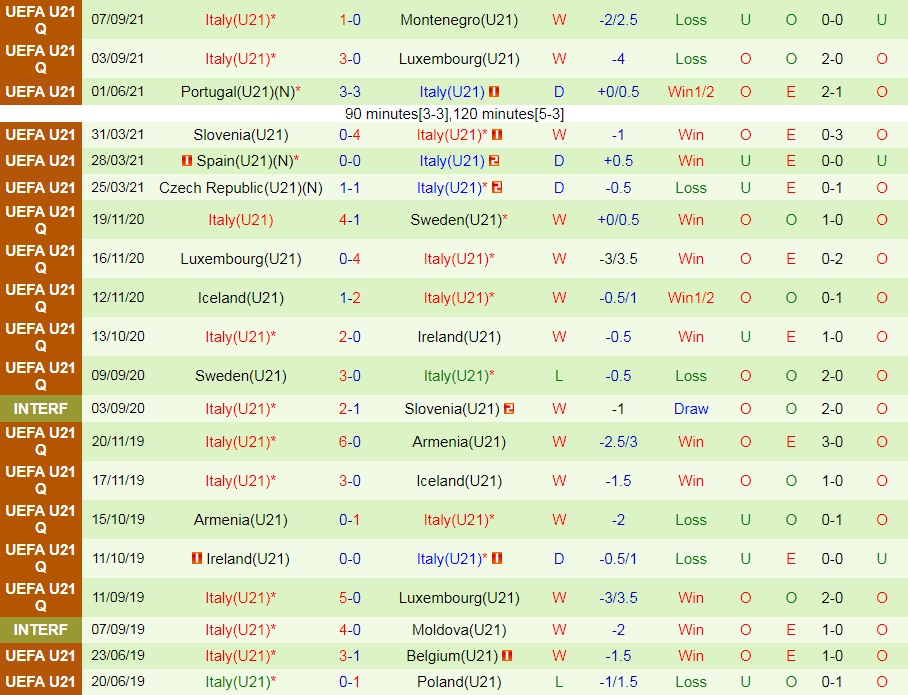The height and width of the screenshot is (695, 908).
Task: Select INTERF label for 03/09/20 match
Action: (41, 409)
